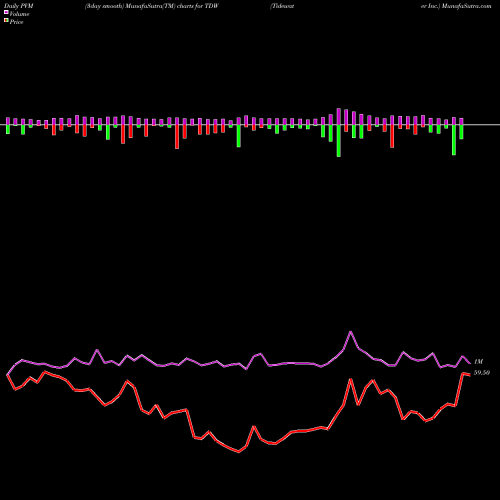Click the 'Volume' legend label
The width and height of the screenshot is (500, 500).
pyautogui.click(x=19, y=14)
